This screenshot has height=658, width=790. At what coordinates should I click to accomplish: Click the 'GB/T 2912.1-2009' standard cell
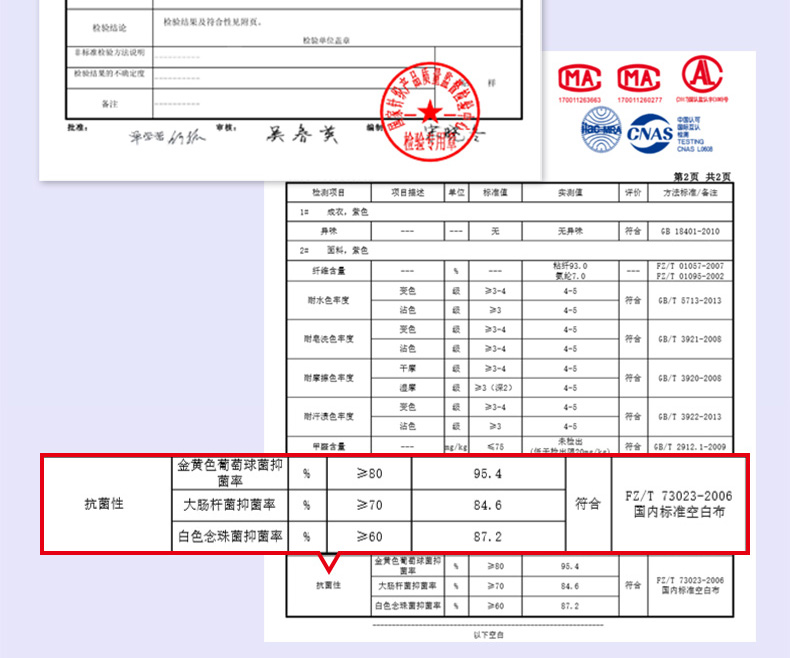coord(690,446)
